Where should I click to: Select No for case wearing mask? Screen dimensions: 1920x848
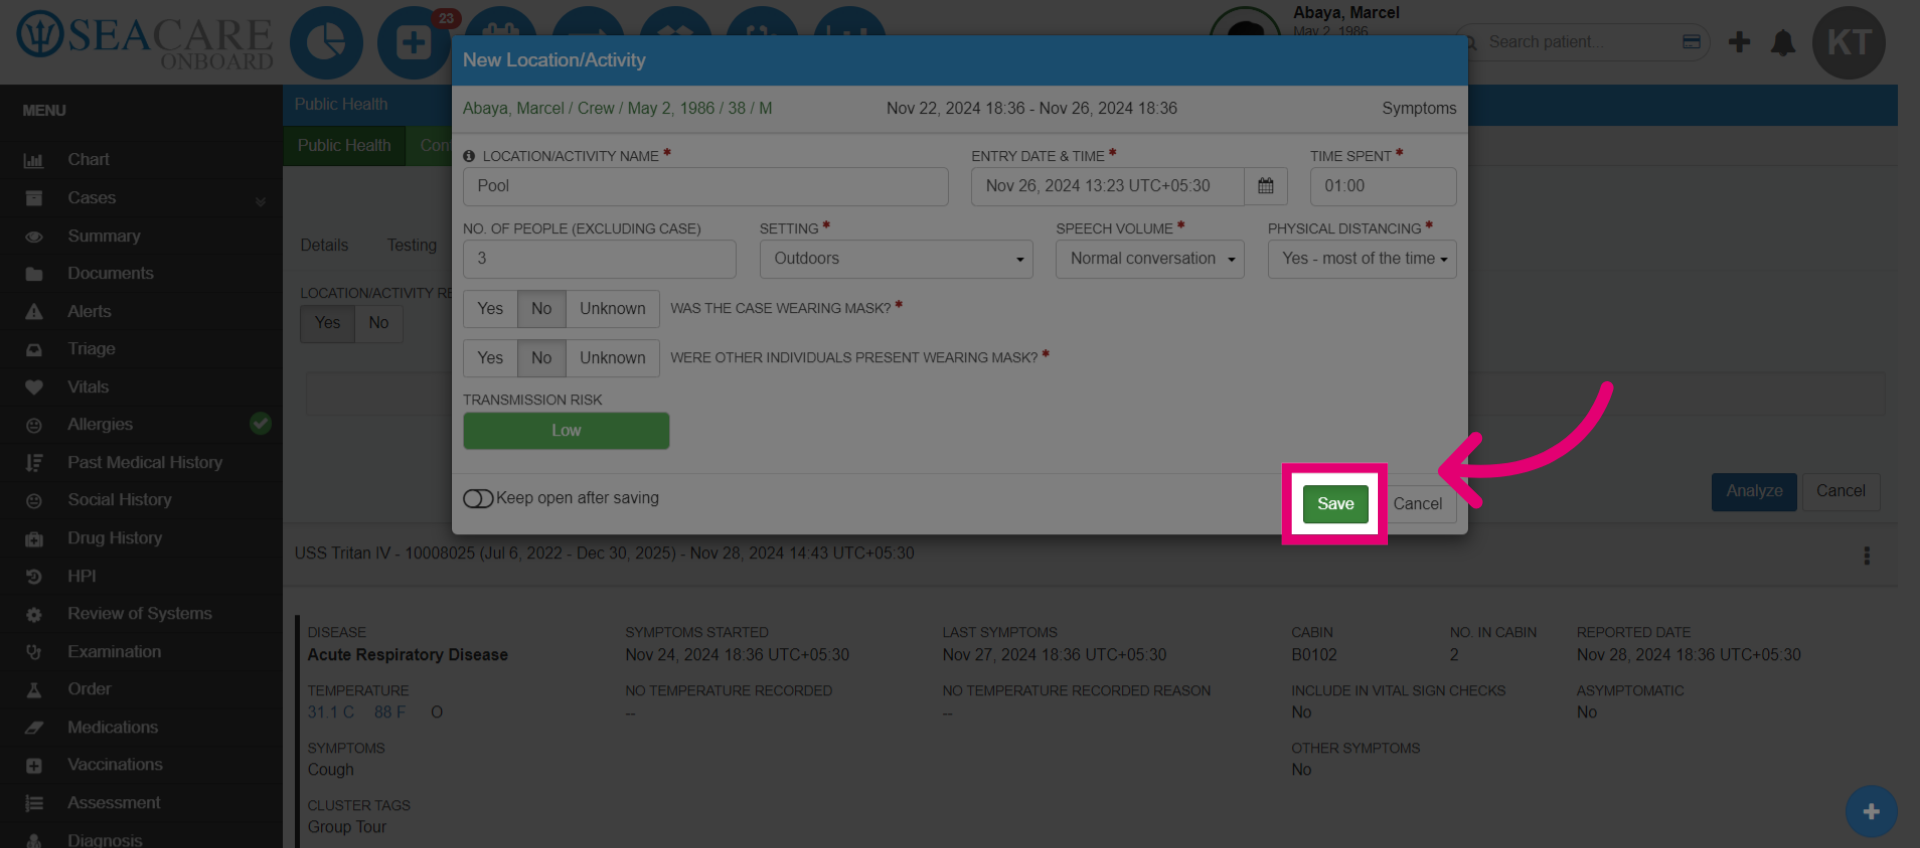coord(541,309)
